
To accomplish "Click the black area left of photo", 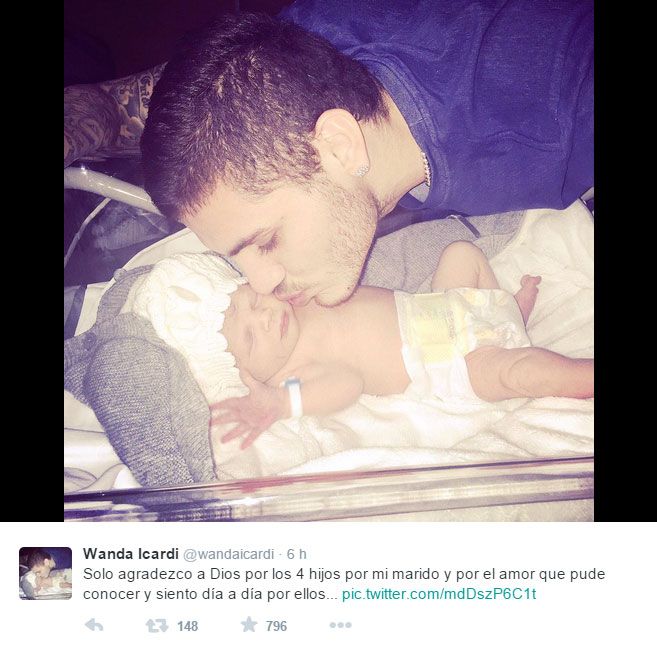I will click(32, 261).
